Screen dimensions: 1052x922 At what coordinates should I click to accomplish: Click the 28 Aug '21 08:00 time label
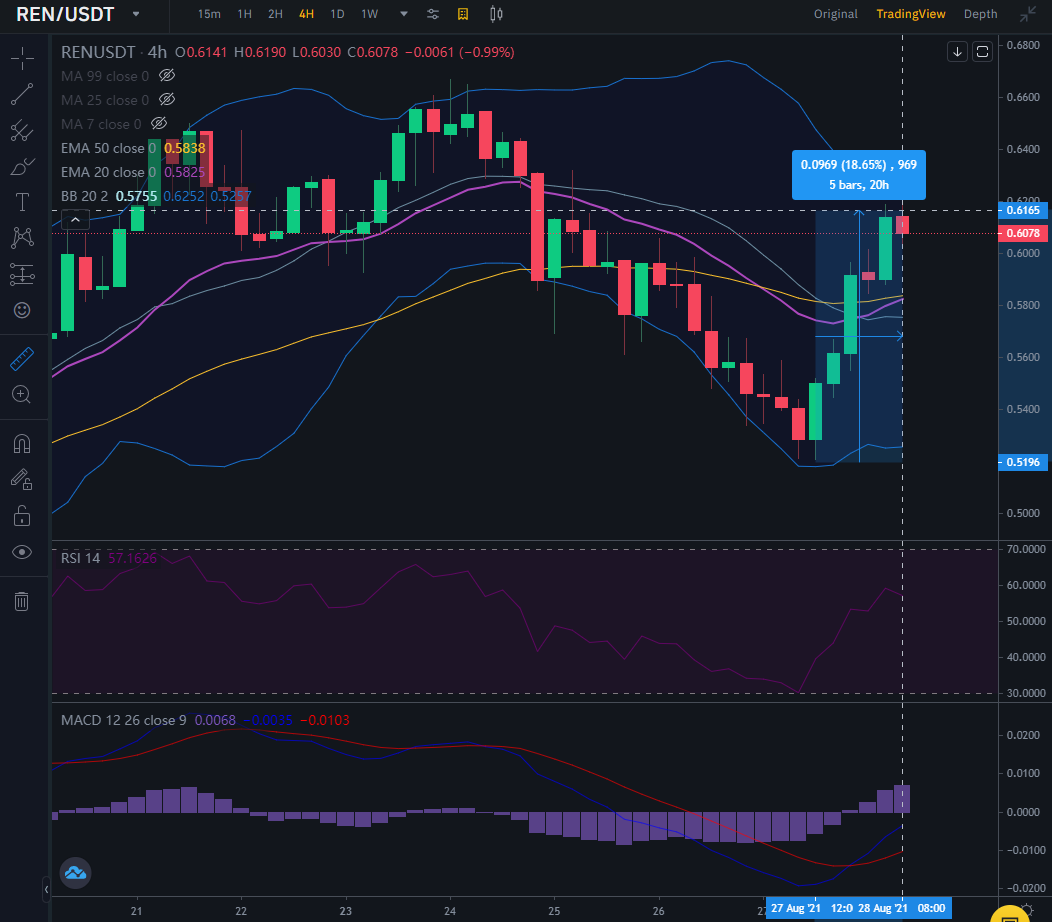click(902, 908)
